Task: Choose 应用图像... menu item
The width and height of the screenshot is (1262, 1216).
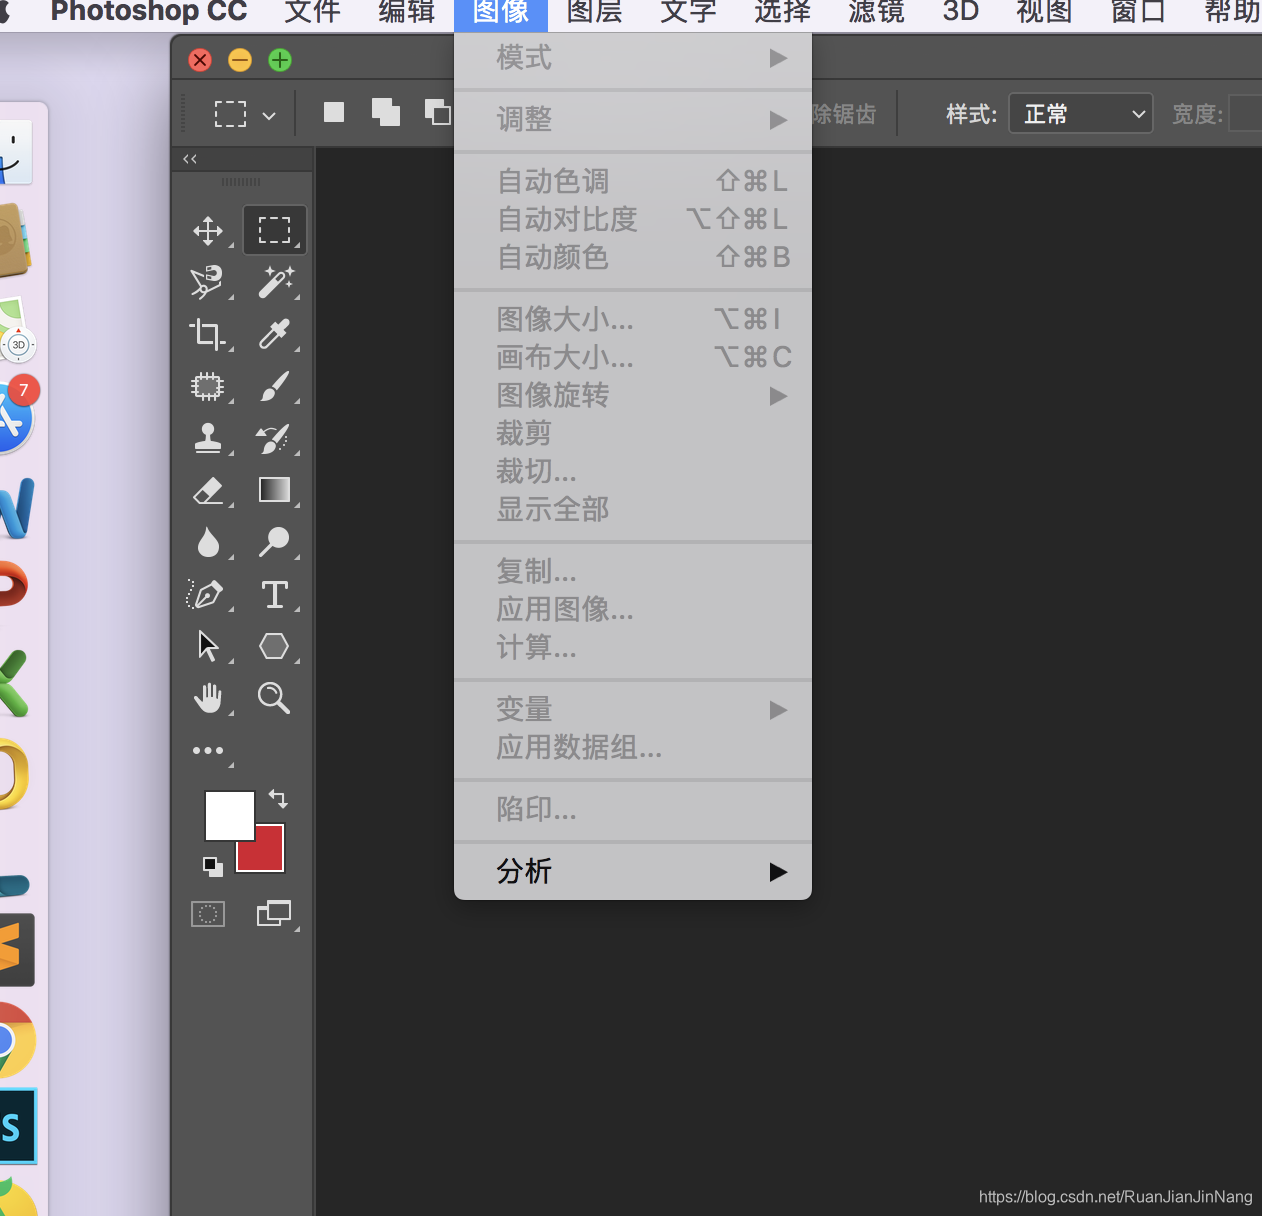Action: [633, 610]
